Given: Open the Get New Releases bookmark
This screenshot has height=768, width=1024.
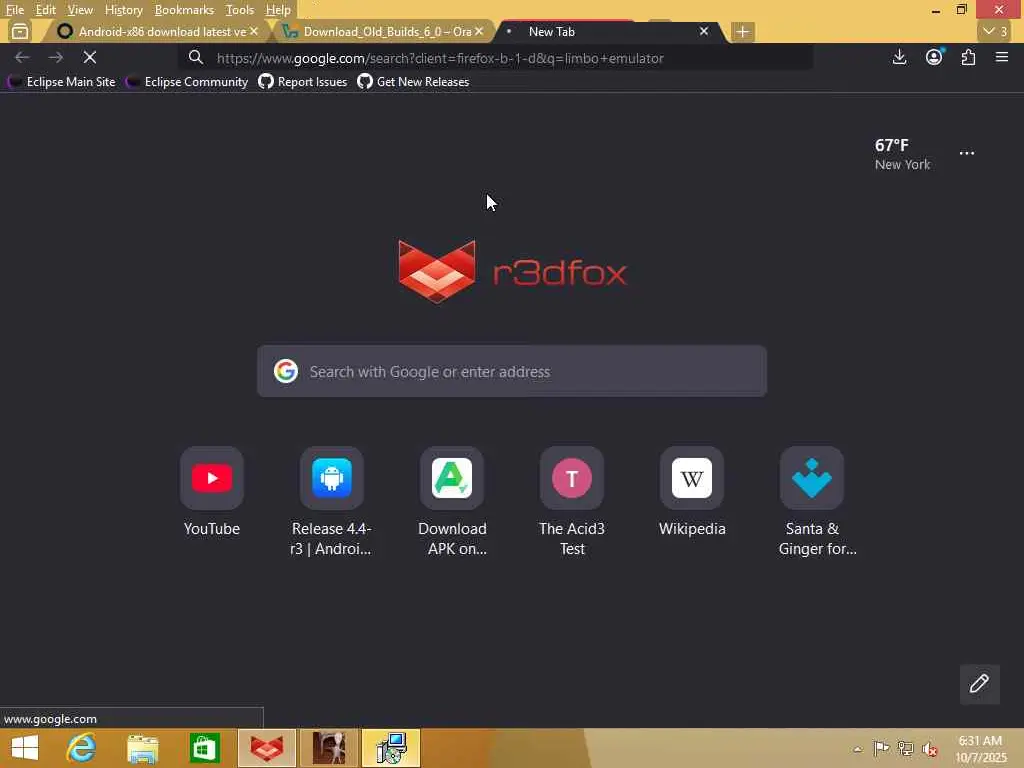Looking at the screenshot, I should [413, 82].
